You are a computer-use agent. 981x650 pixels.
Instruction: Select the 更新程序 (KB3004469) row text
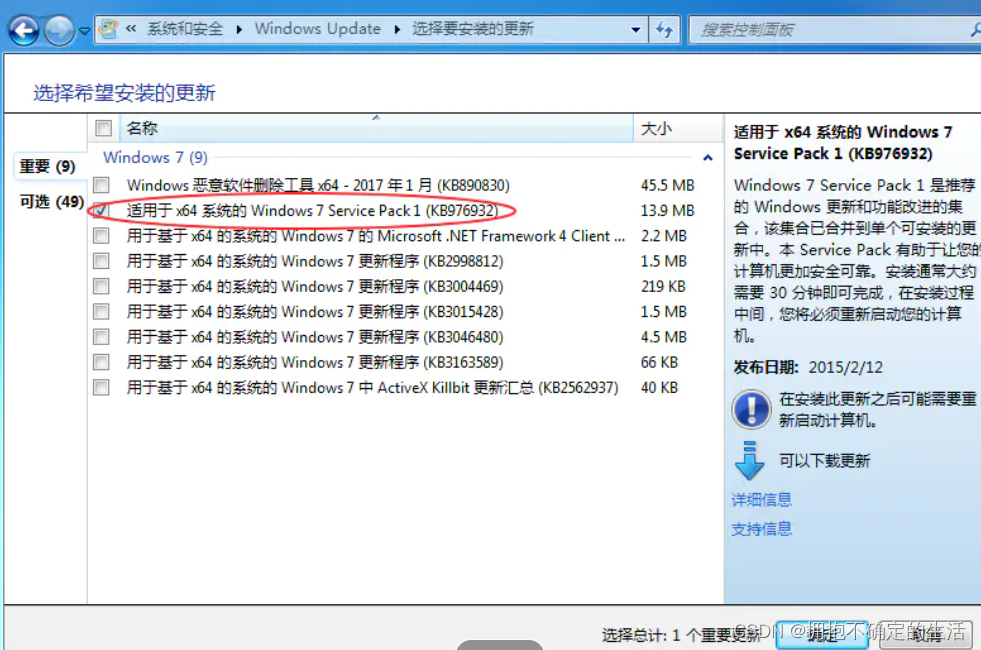(315, 287)
